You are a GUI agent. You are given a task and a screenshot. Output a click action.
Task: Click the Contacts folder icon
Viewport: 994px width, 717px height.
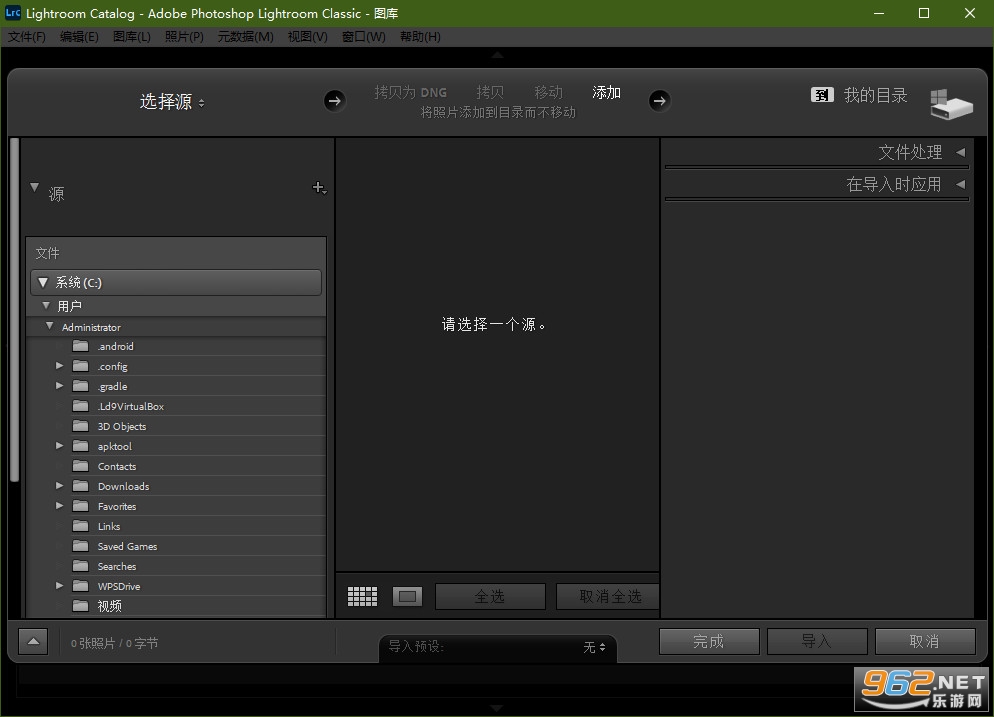click(x=81, y=466)
